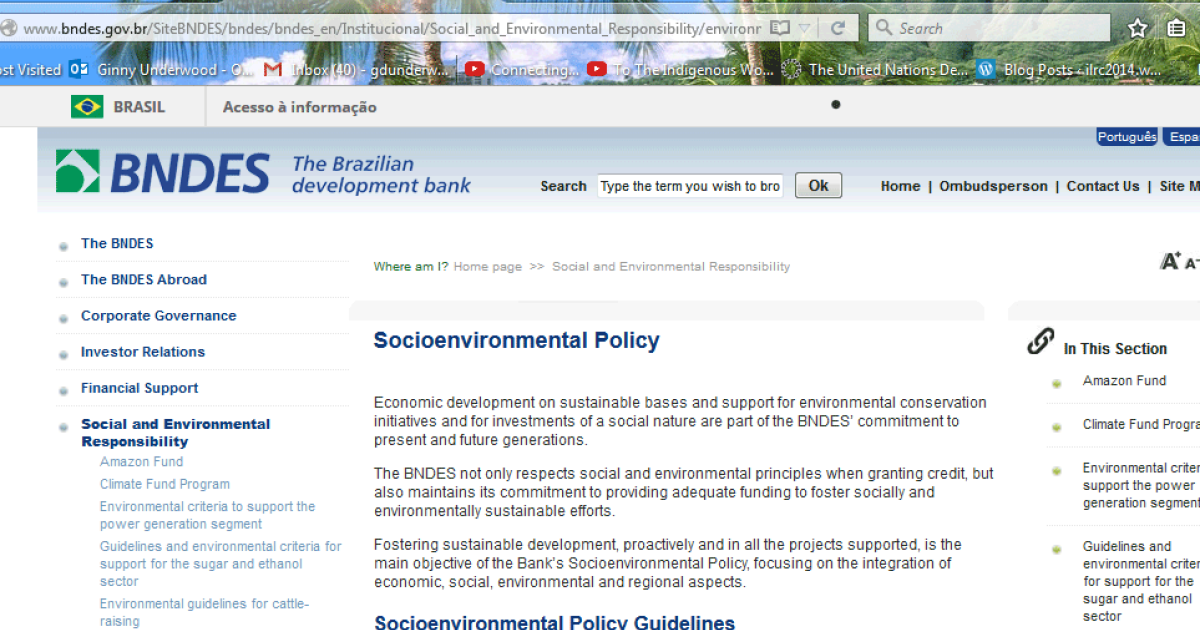Click the site search input field
This screenshot has height=630, width=1200.
coord(690,185)
